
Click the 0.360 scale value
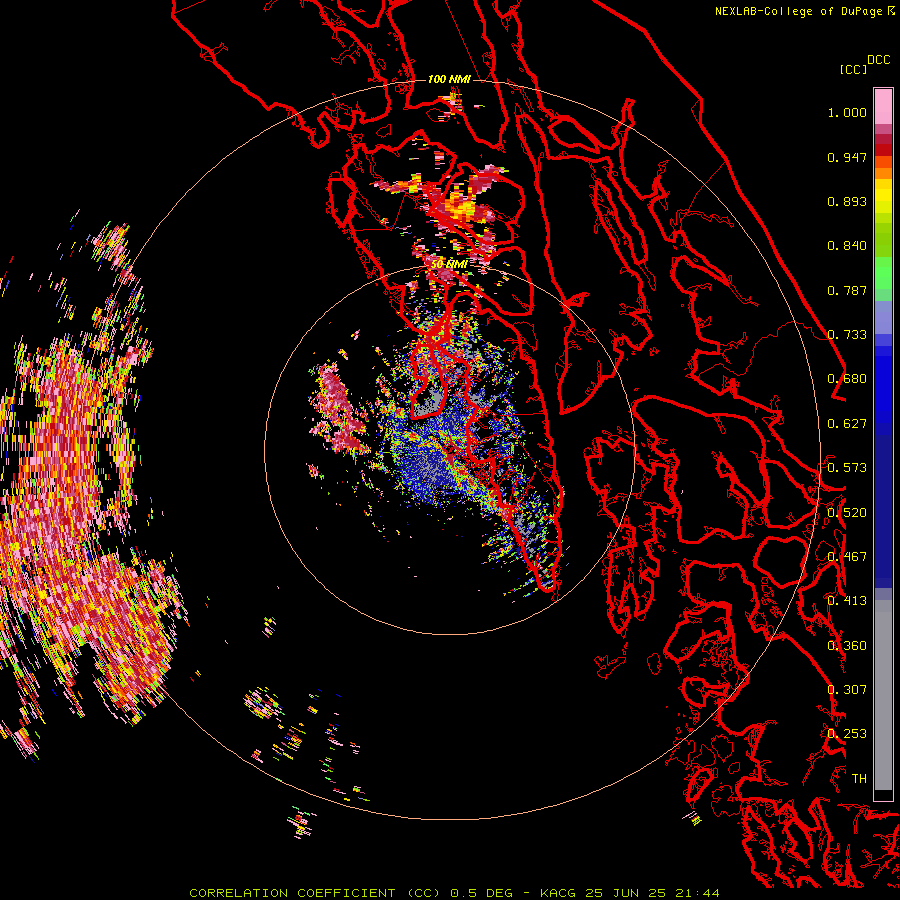[x=847, y=646]
